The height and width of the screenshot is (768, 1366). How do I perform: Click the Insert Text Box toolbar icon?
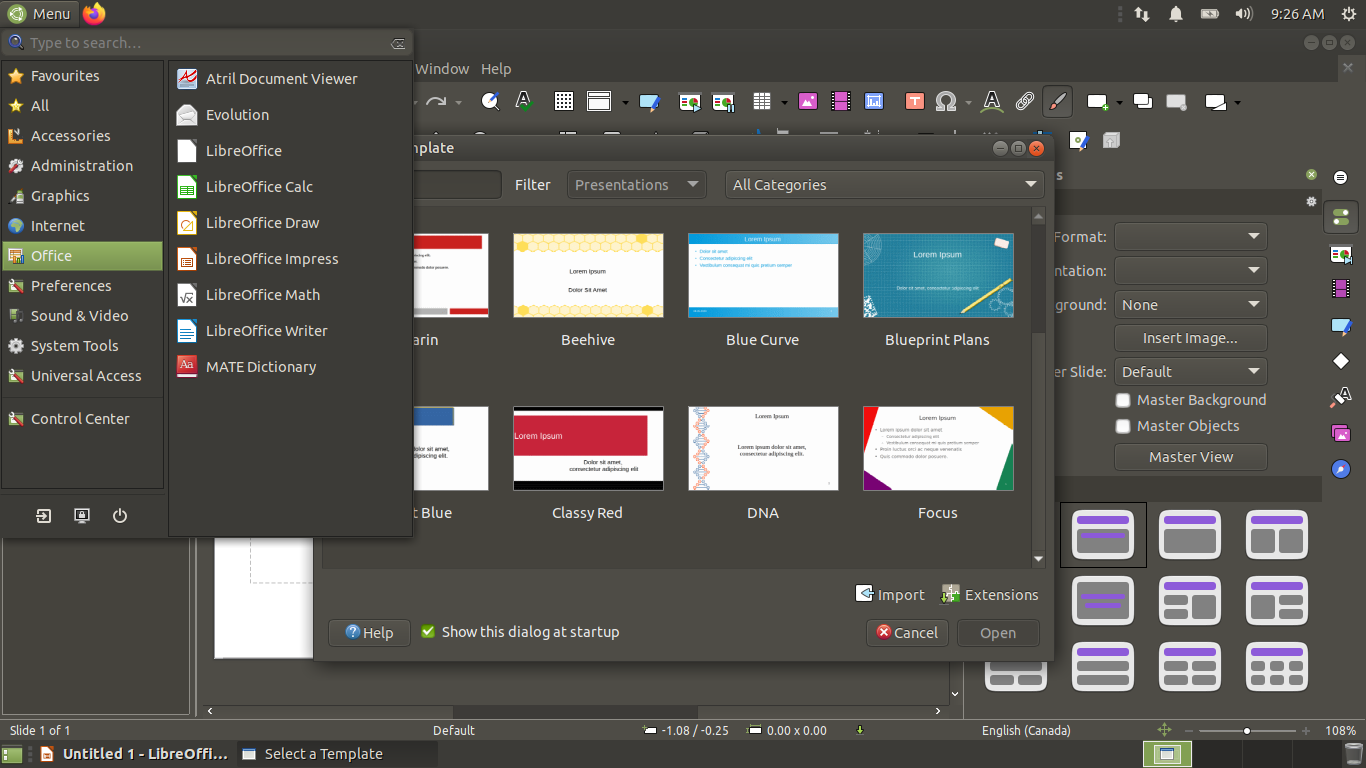coord(914,101)
